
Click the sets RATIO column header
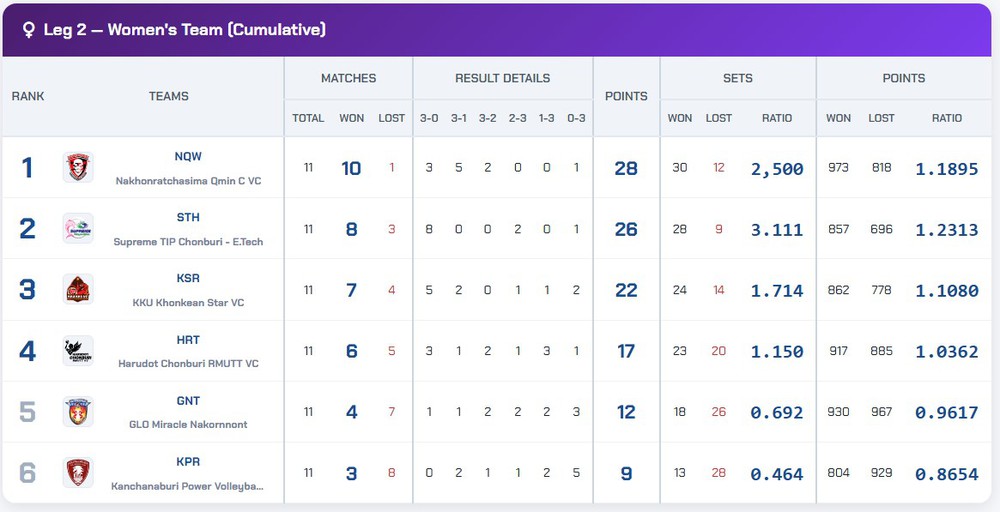click(x=777, y=118)
